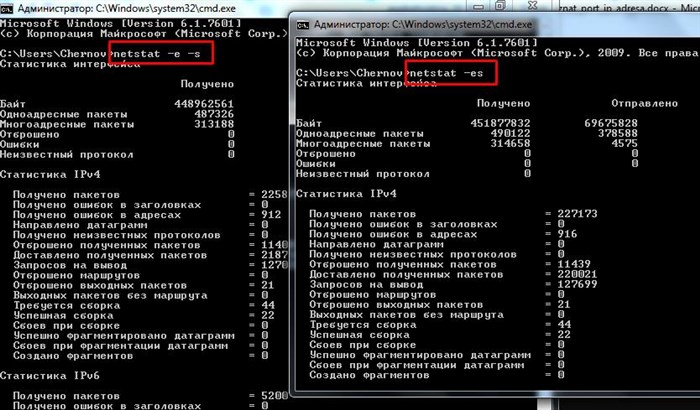
Task: Click the bytes value 448962561 in the background window
Action: 204,104
